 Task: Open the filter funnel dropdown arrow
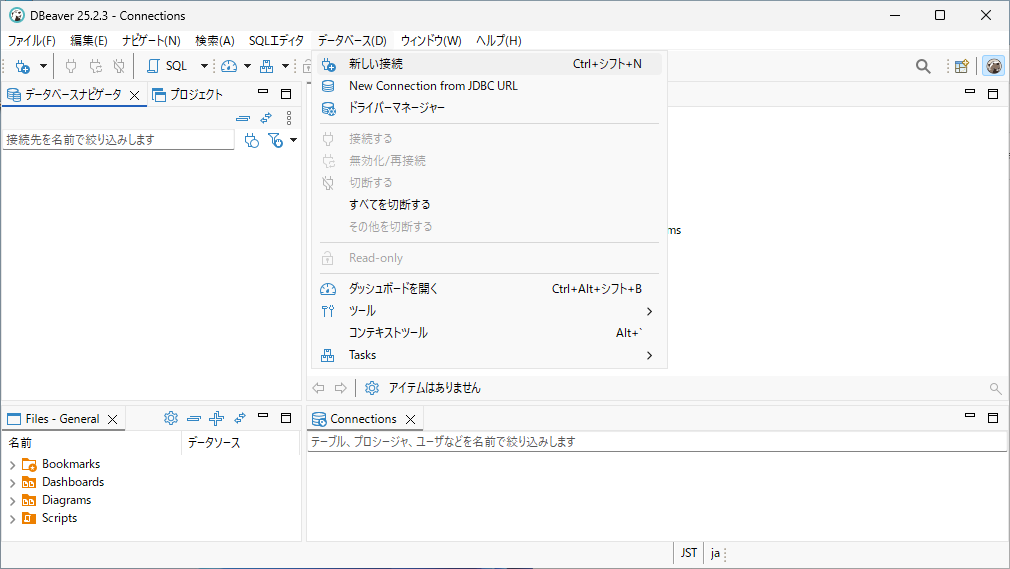293,140
